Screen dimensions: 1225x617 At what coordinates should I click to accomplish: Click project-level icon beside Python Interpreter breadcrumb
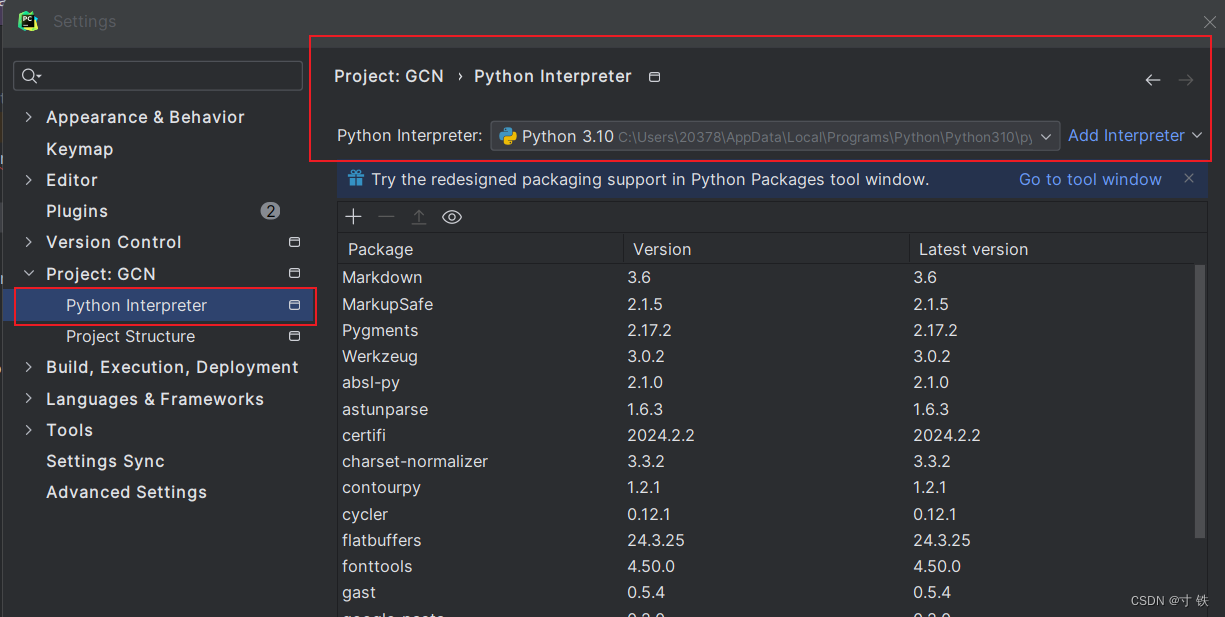(x=654, y=77)
